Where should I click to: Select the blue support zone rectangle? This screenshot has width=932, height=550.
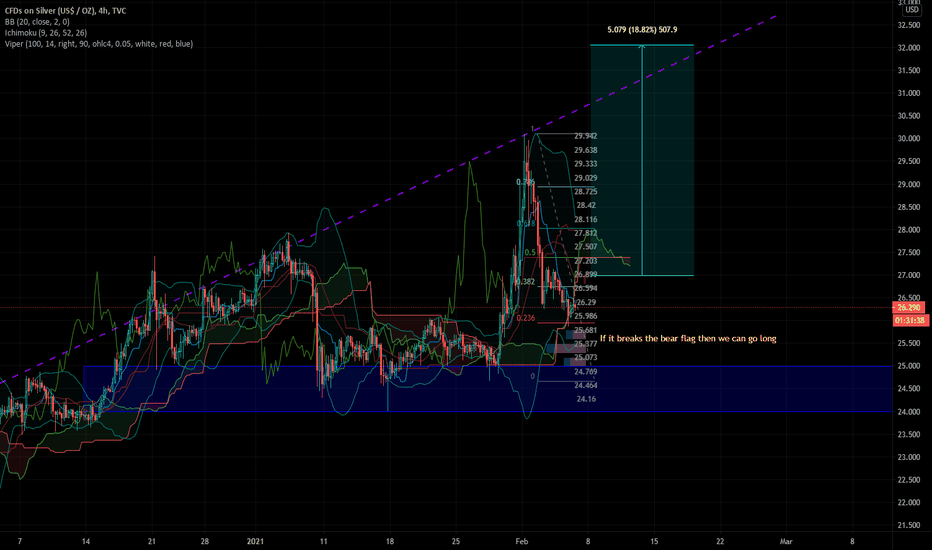point(487,389)
